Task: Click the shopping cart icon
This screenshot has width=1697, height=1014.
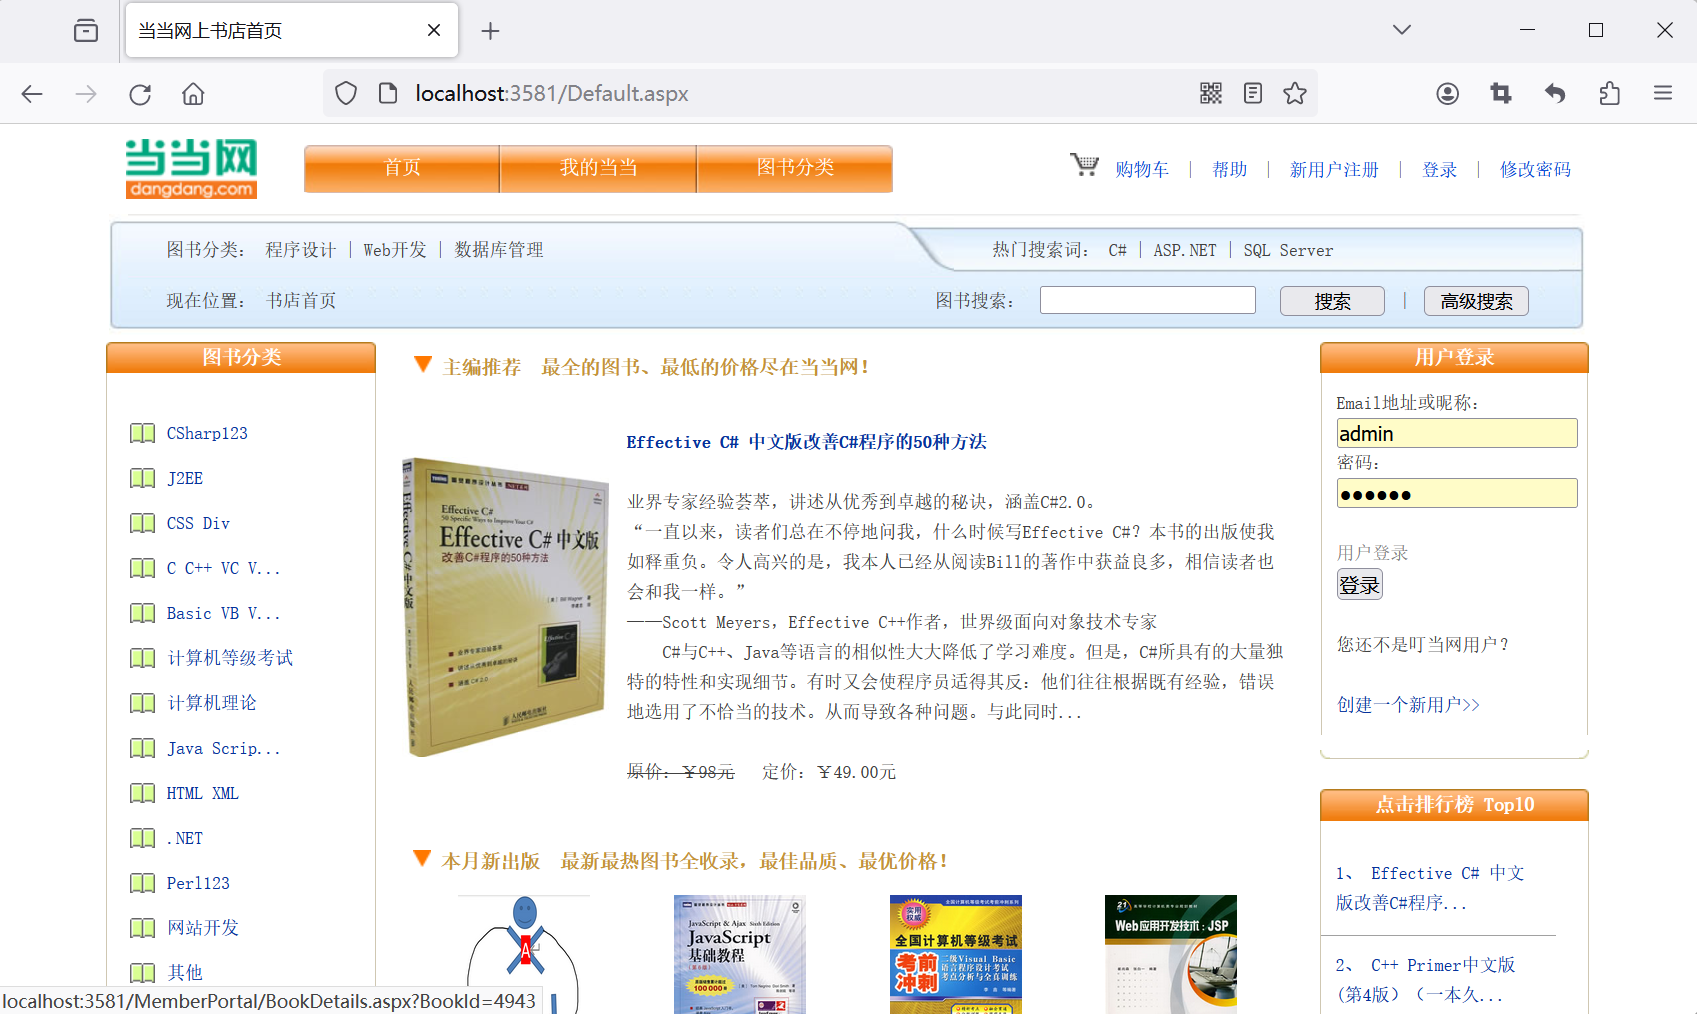Action: click(x=1084, y=165)
